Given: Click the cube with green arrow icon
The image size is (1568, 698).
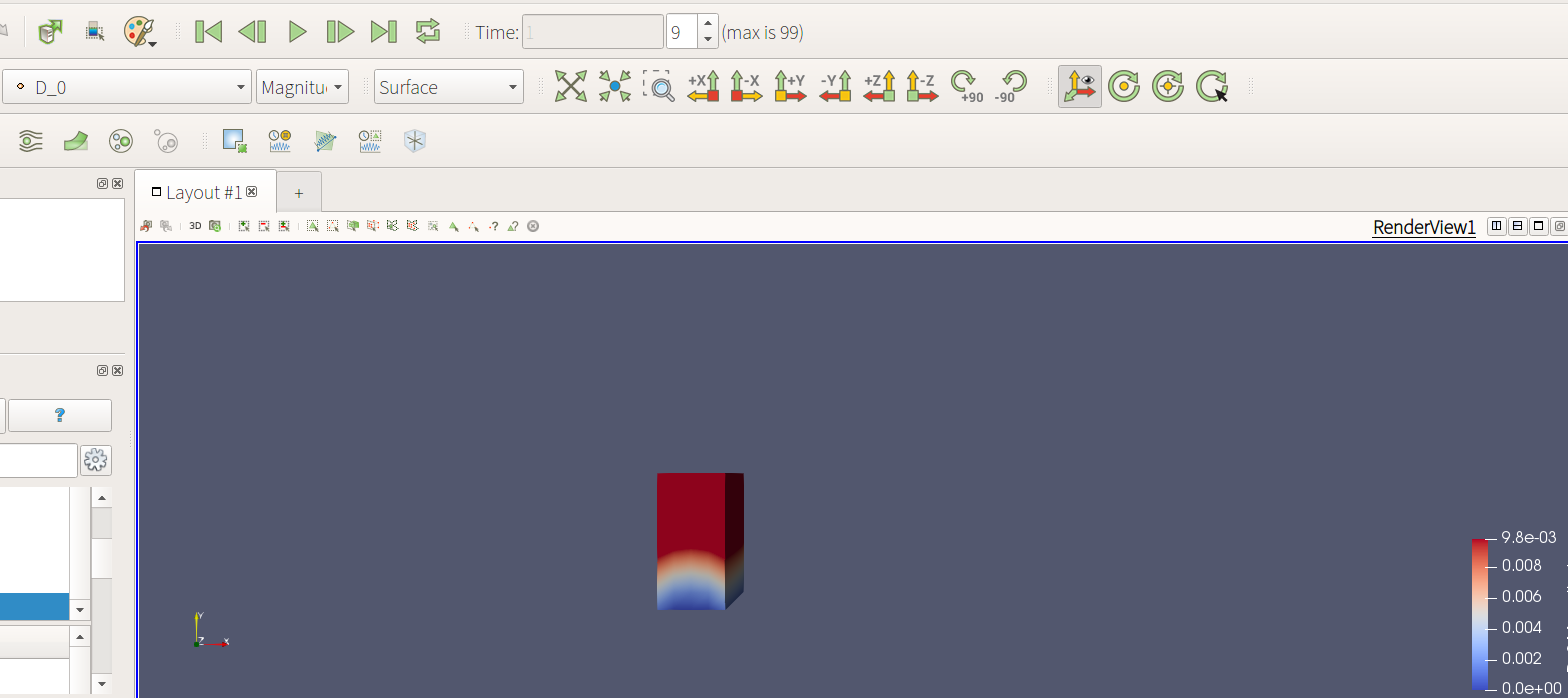Looking at the screenshot, I should (50, 32).
